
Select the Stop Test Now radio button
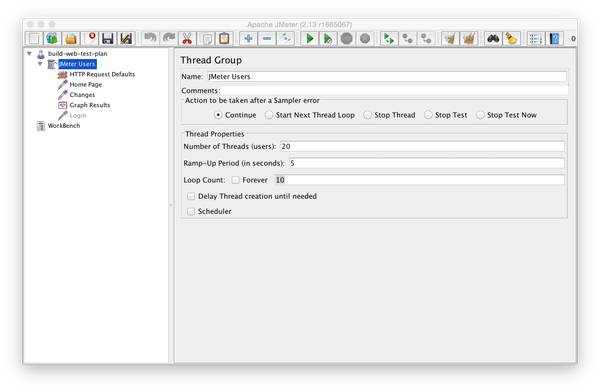click(x=480, y=115)
